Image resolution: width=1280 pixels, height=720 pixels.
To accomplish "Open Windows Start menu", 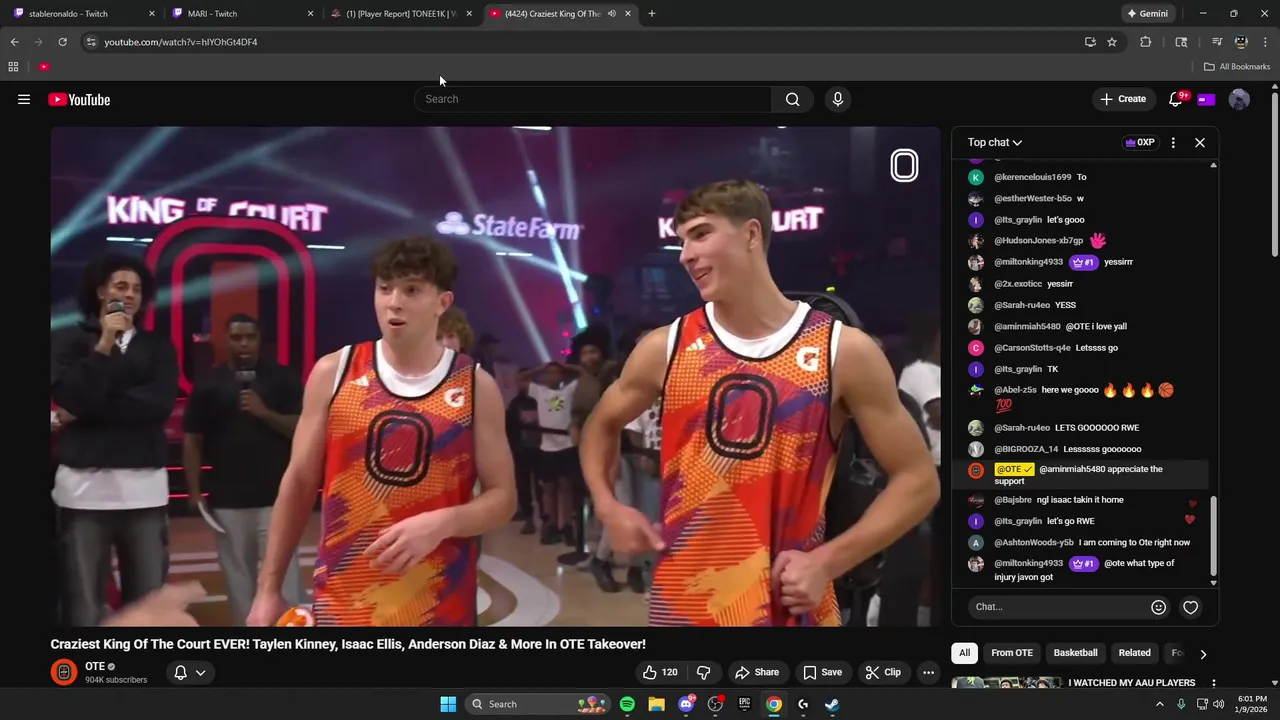I will 448,704.
